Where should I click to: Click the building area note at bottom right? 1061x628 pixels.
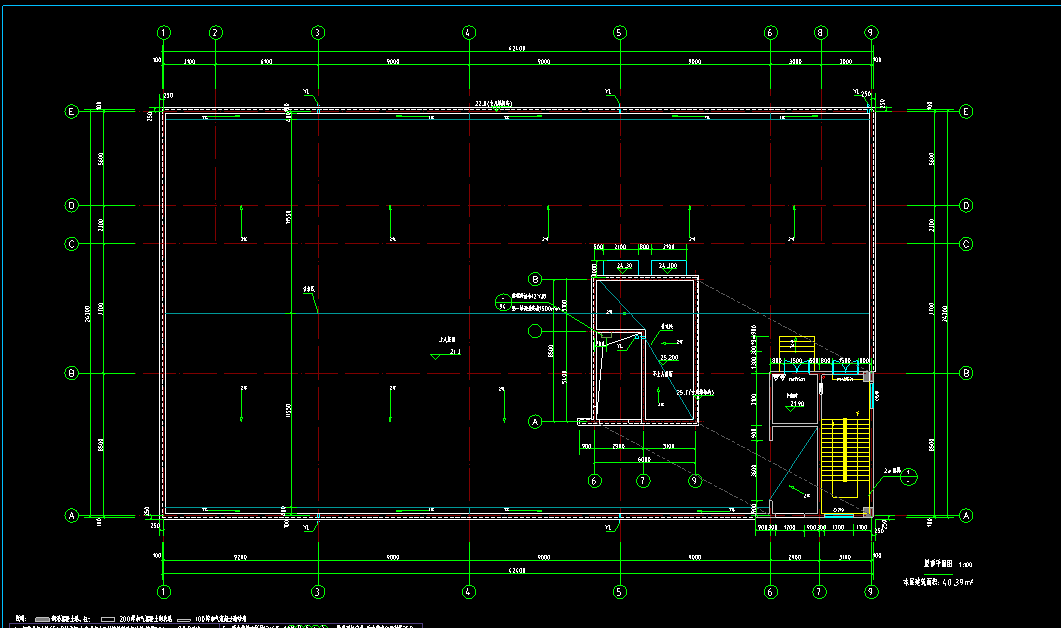pyautogui.click(x=939, y=581)
